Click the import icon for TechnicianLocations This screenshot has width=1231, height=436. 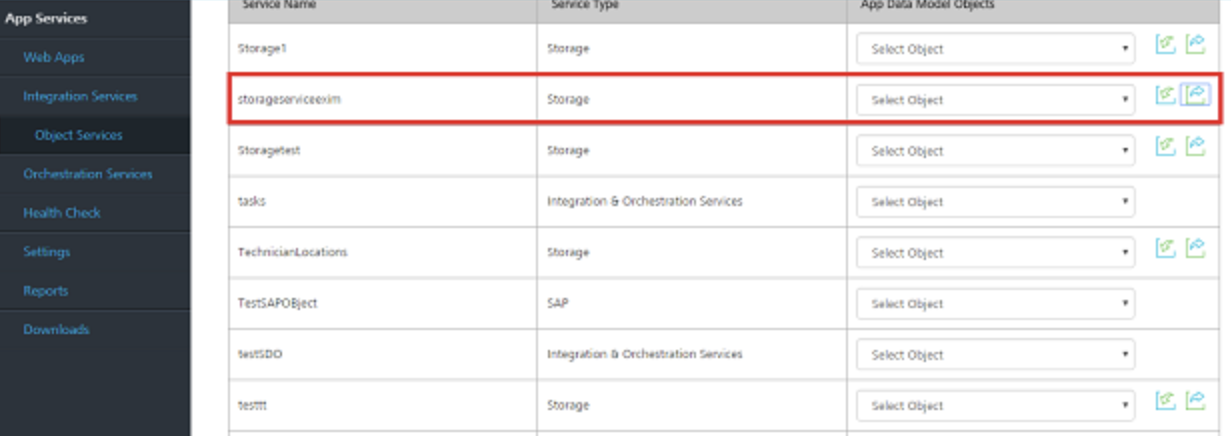coord(1165,248)
